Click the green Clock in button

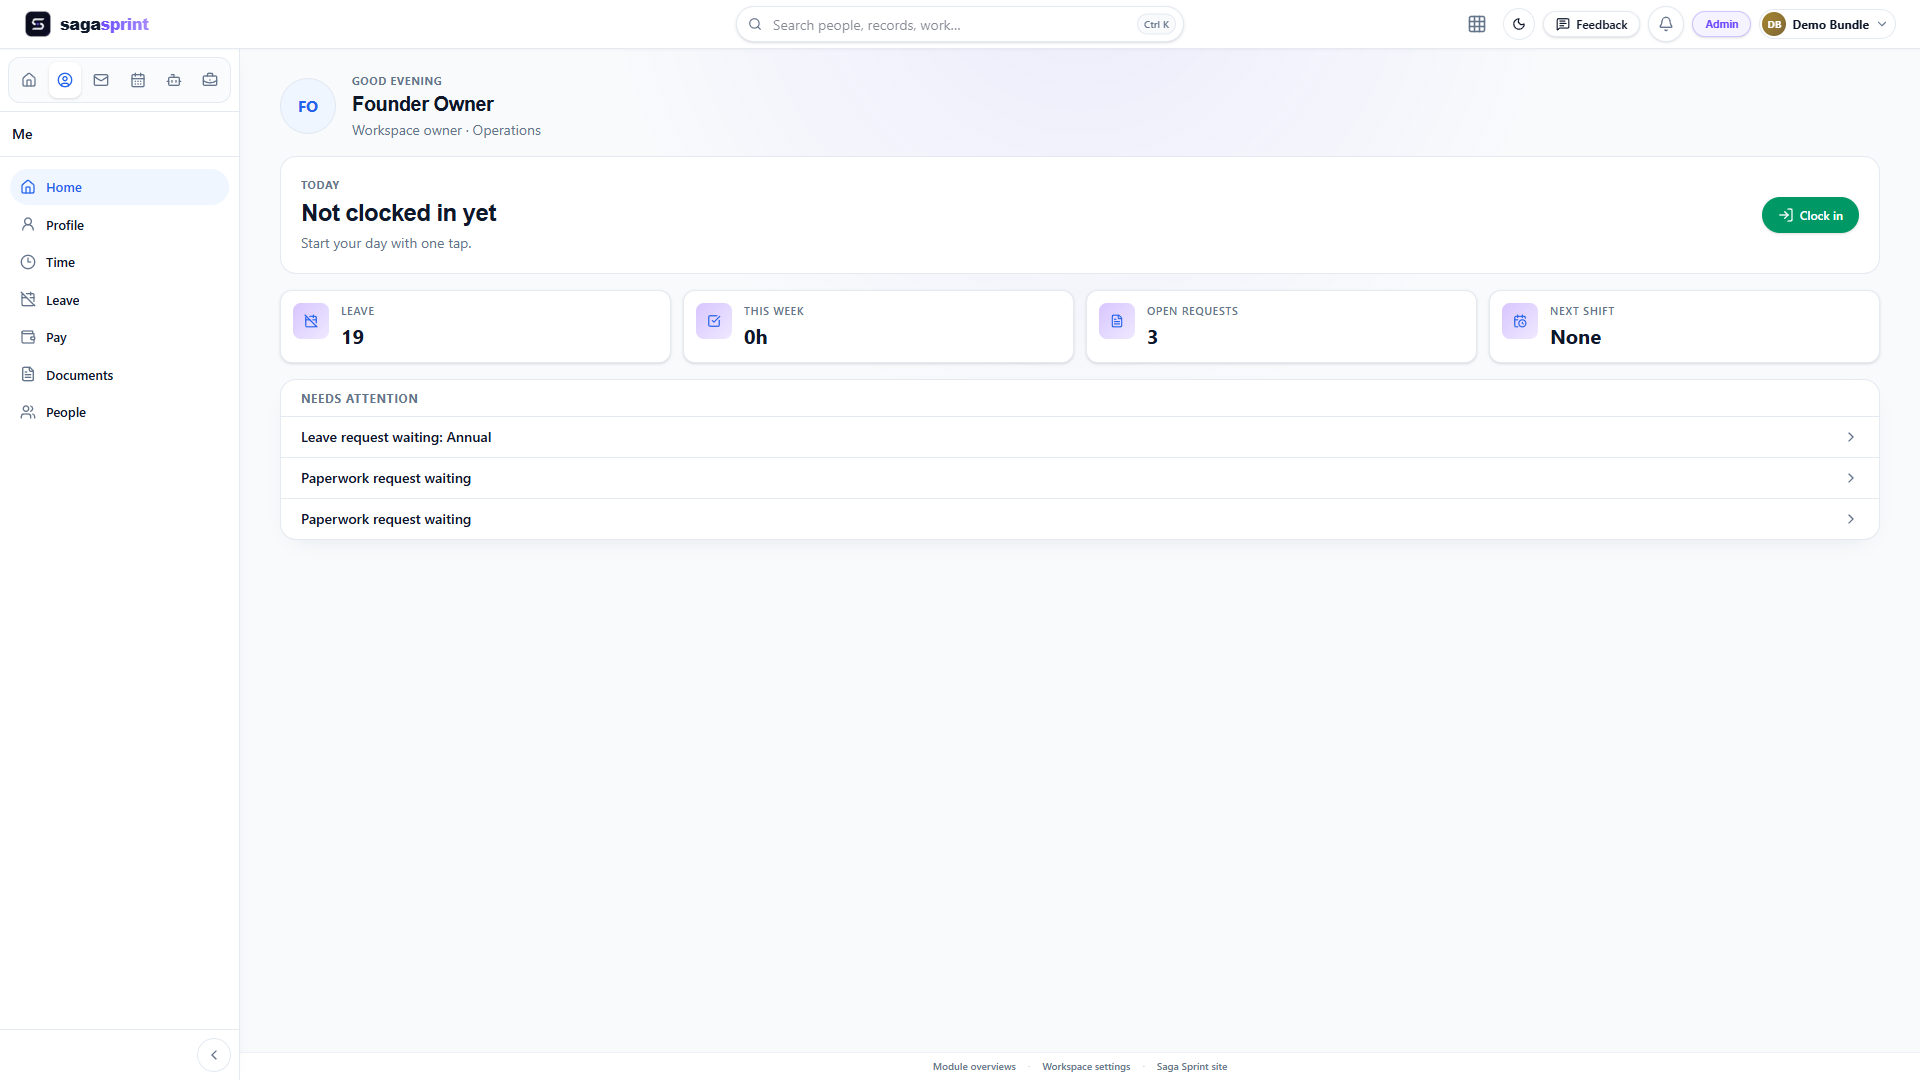point(1810,215)
